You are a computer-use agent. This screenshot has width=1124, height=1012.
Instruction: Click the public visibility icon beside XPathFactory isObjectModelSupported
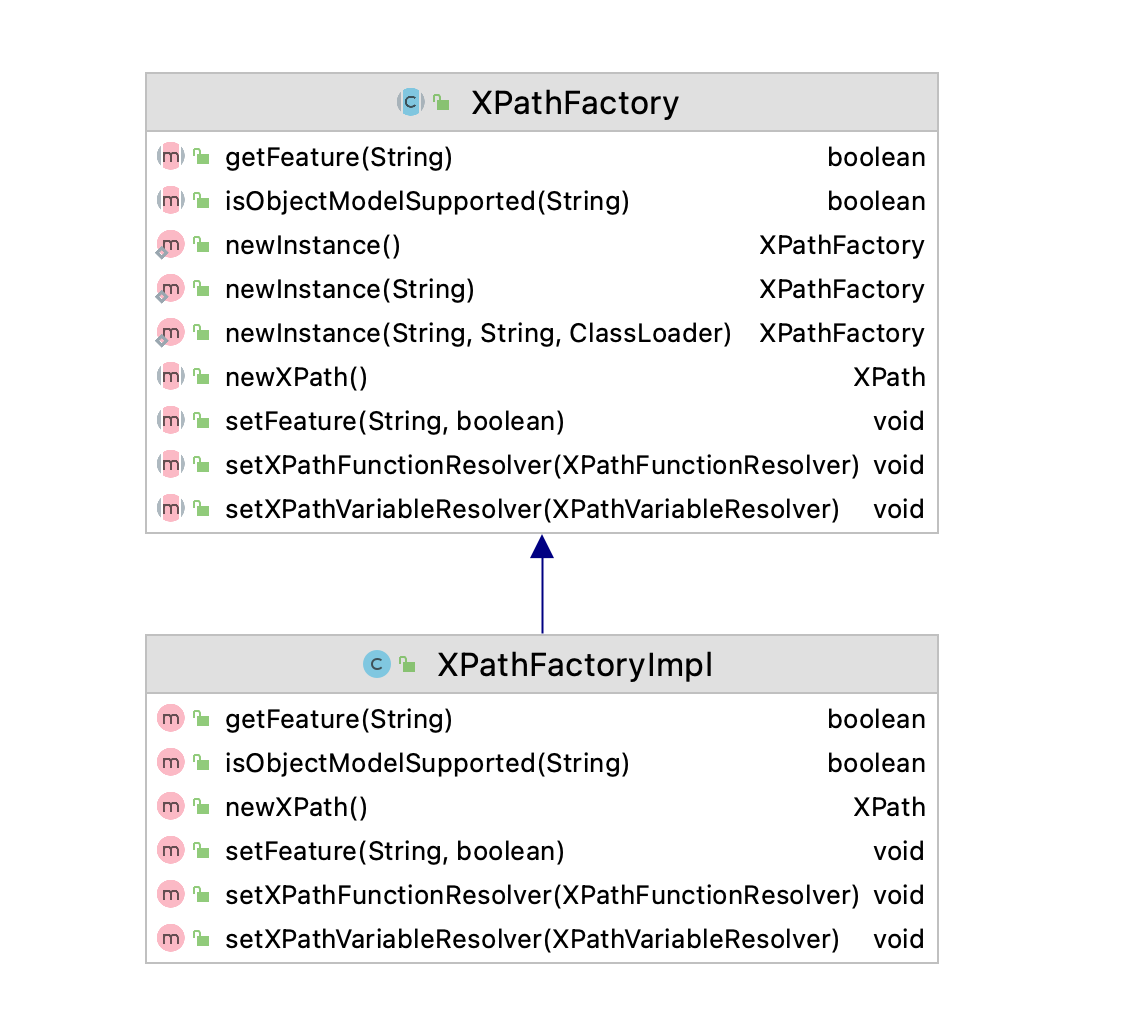coord(201,201)
